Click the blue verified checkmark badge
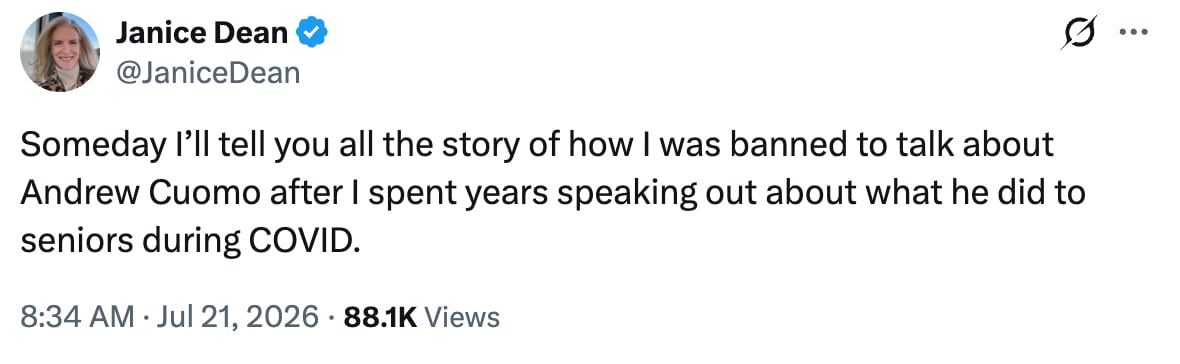 click(312, 33)
